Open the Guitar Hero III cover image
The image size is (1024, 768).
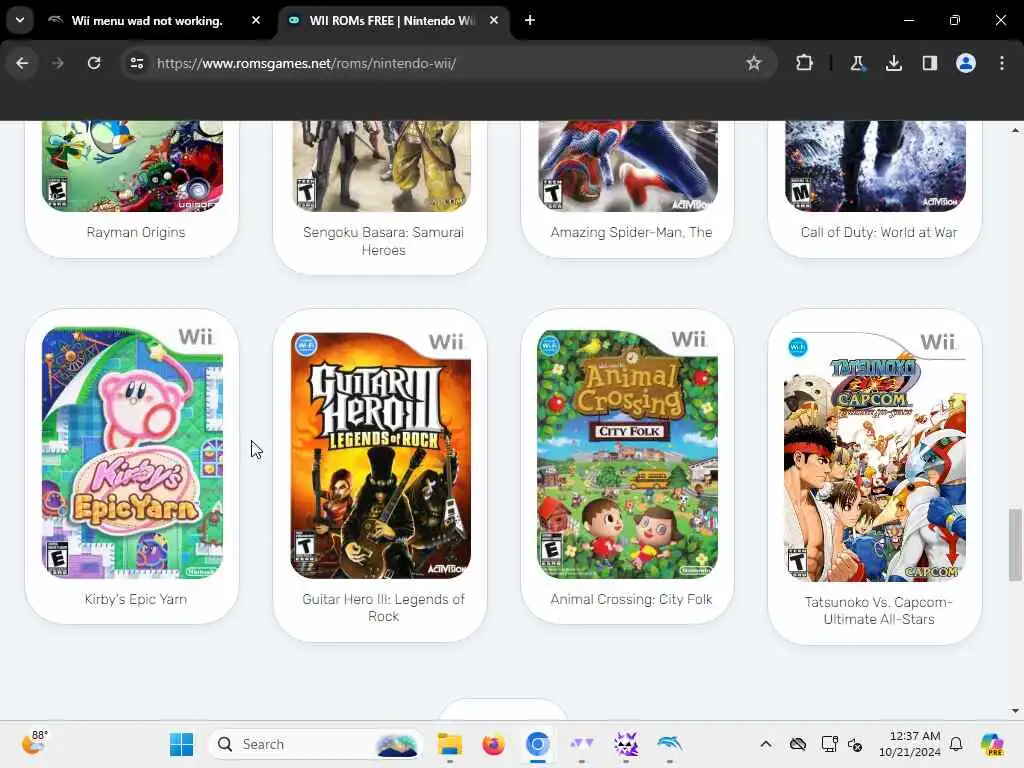point(381,455)
